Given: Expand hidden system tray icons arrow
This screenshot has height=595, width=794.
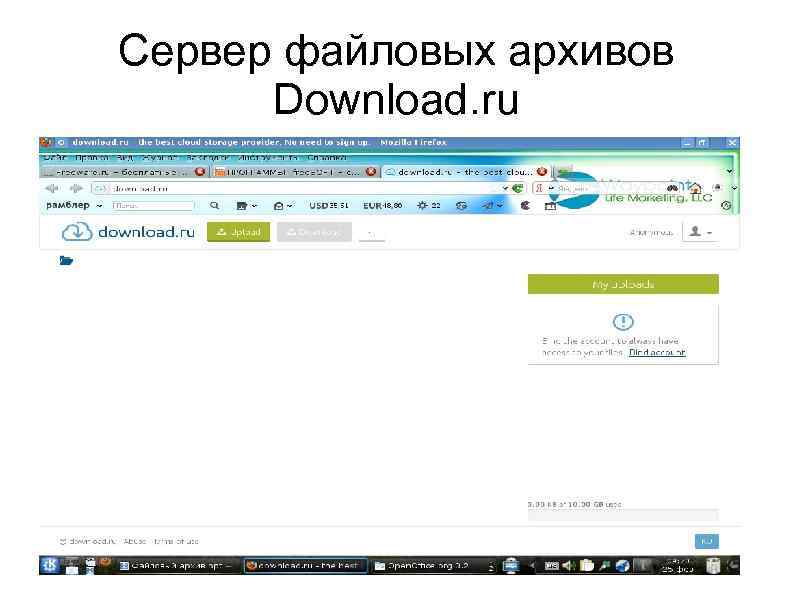Looking at the screenshot, I should pyautogui.click(x=532, y=565).
